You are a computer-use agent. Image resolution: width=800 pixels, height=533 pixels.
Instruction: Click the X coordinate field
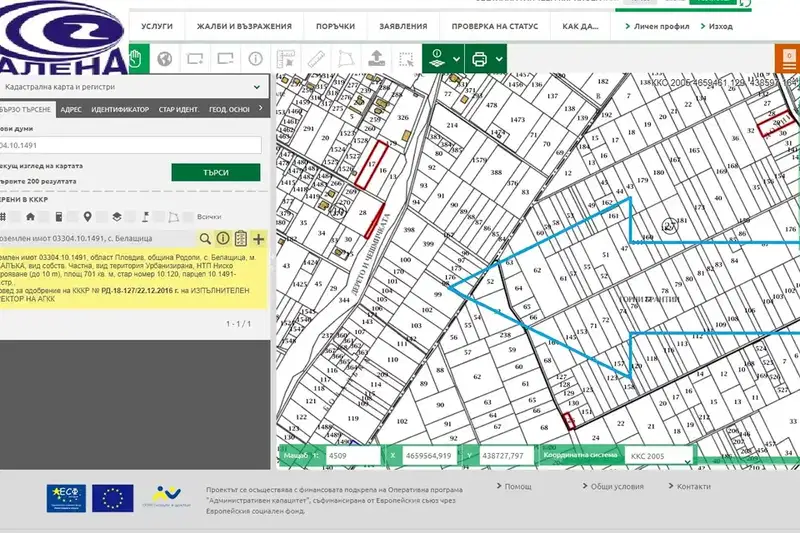pyautogui.click(x=429, y=456)
